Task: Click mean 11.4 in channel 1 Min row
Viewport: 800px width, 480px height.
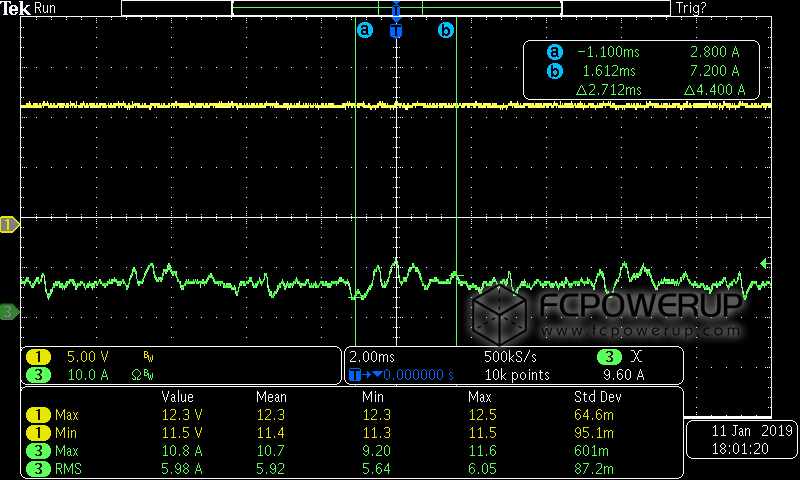Action: [270, 433]
